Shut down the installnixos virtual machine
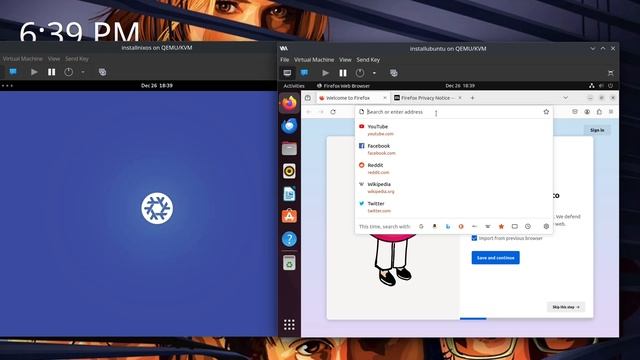Viewport: 640px width, 360px height. coord(69,72)
